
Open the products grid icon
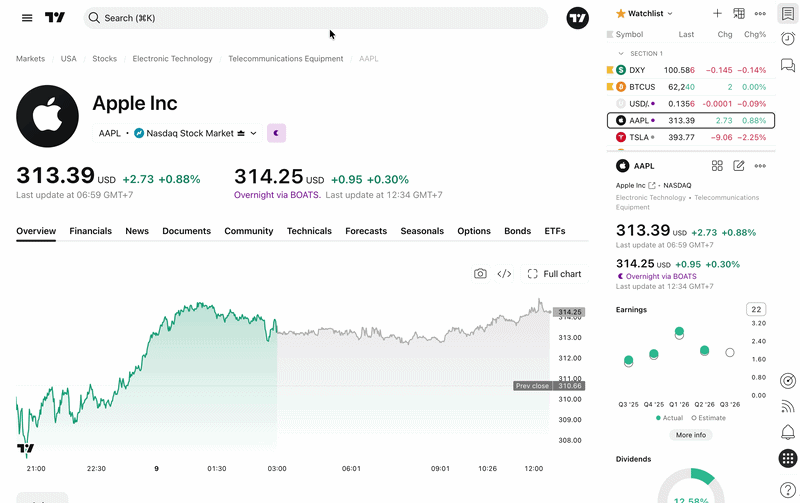(788, 458)
